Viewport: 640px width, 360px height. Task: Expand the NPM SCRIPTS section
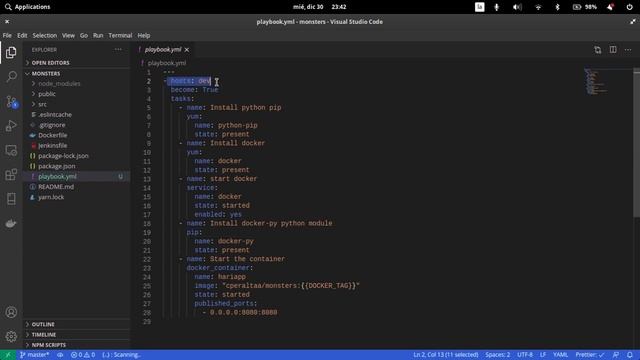(77, 345)
